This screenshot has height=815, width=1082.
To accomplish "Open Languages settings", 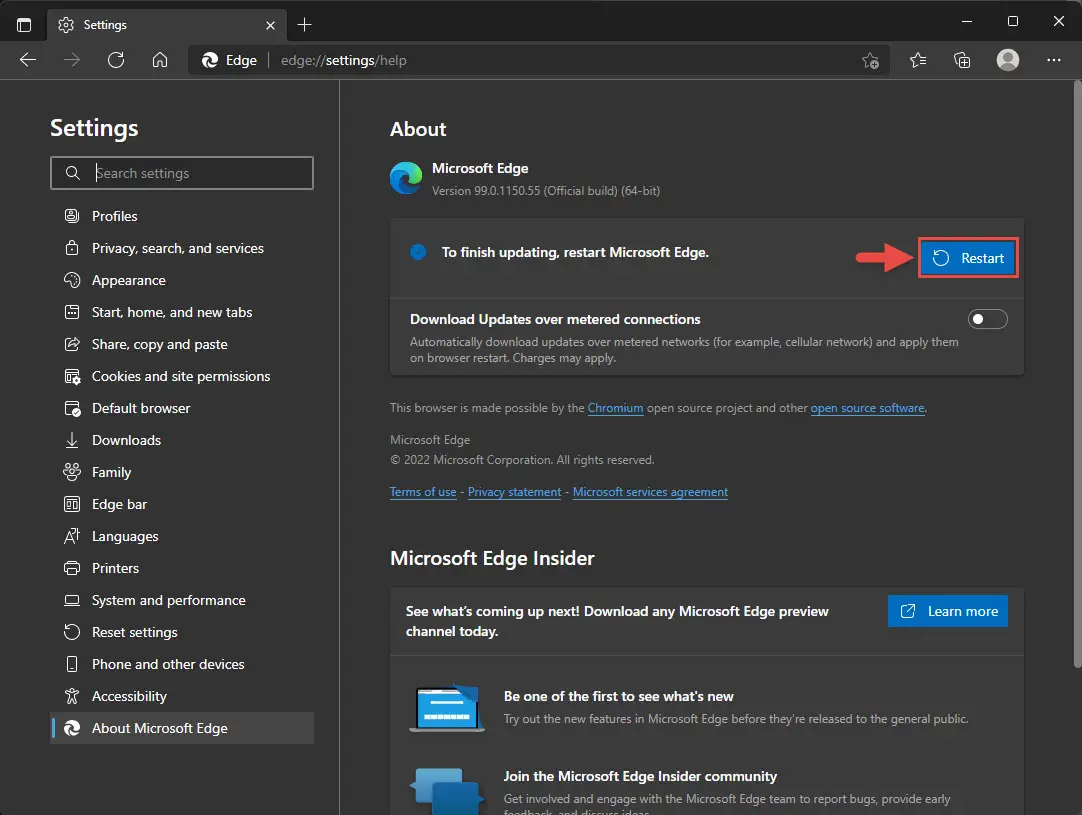I will point(182,536).
